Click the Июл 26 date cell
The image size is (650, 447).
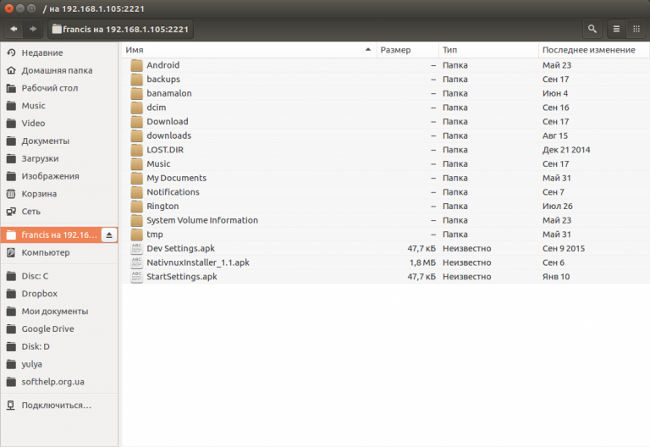pyautogui.click(x=557, y=206)
